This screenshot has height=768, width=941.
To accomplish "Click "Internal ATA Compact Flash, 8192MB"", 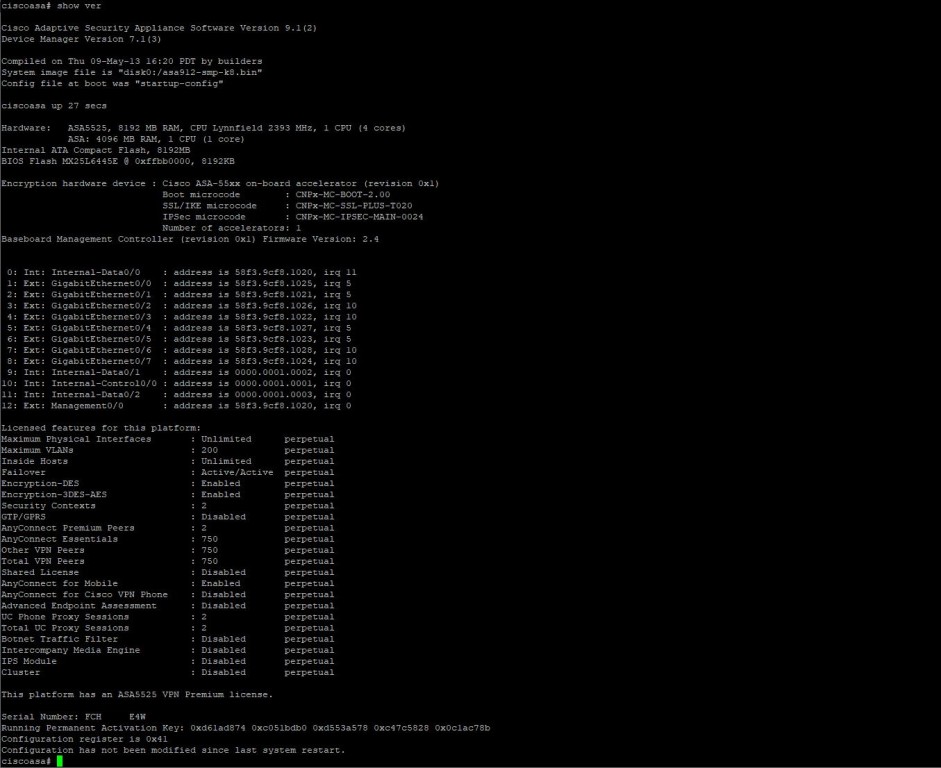I will click(96, 151).
